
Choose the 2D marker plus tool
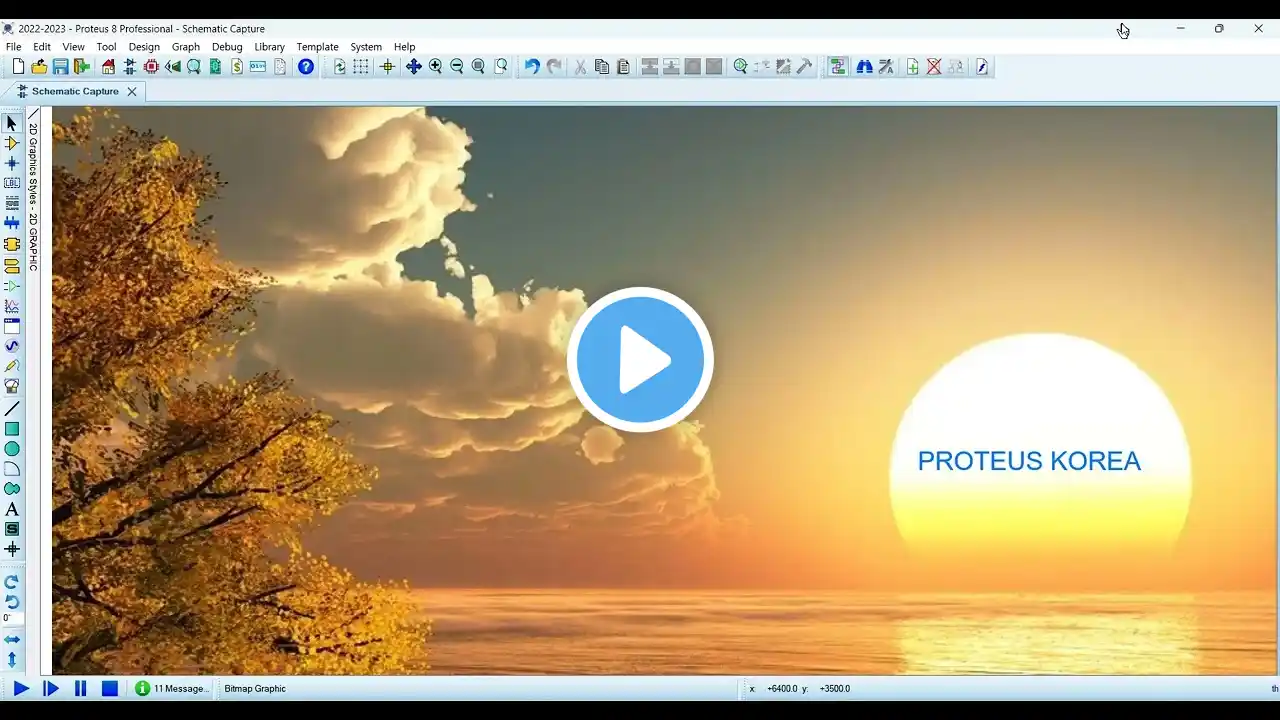point(12,549)
